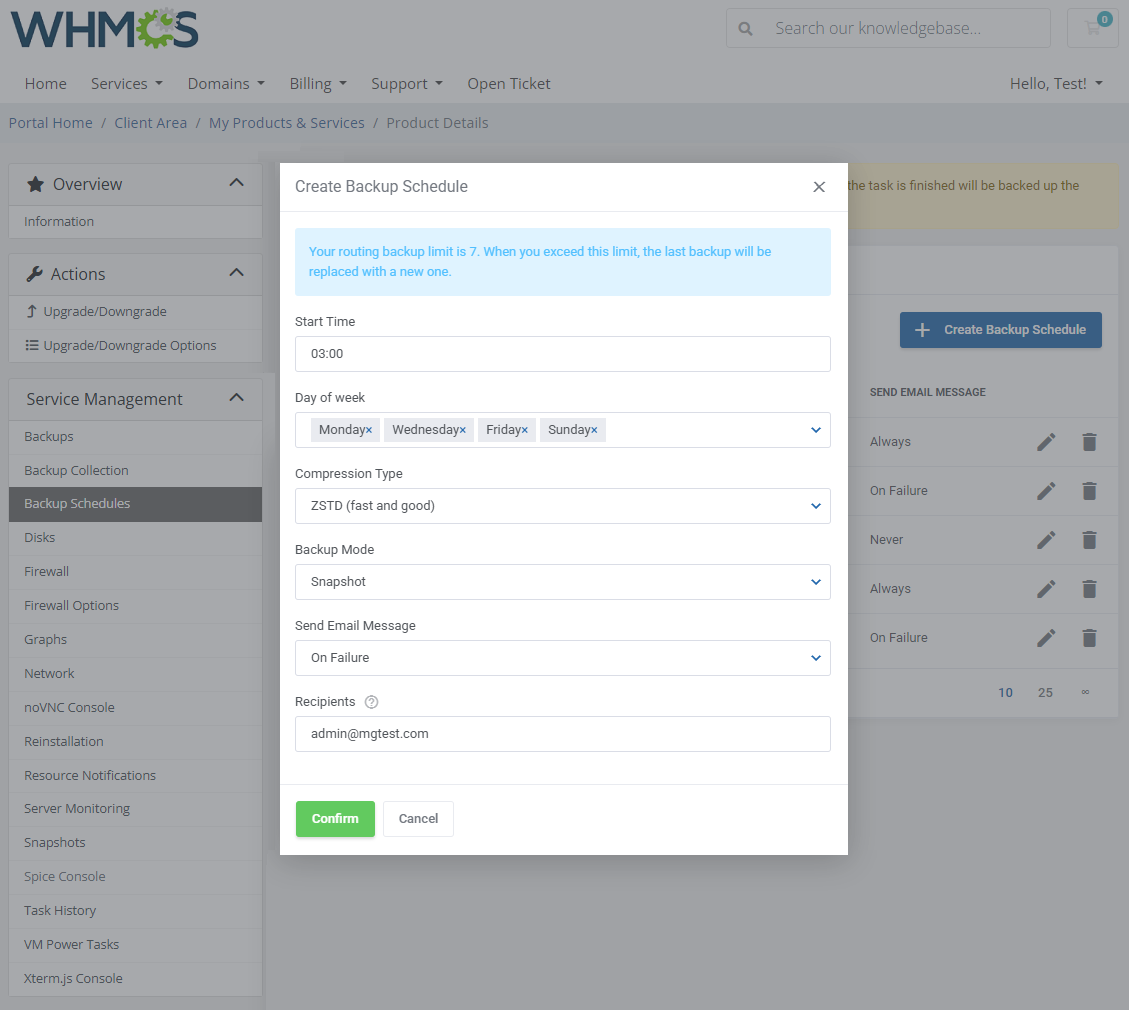The image size is (1129, 1010).
Task: Open Firewall Options
Action: coord(135,606)
